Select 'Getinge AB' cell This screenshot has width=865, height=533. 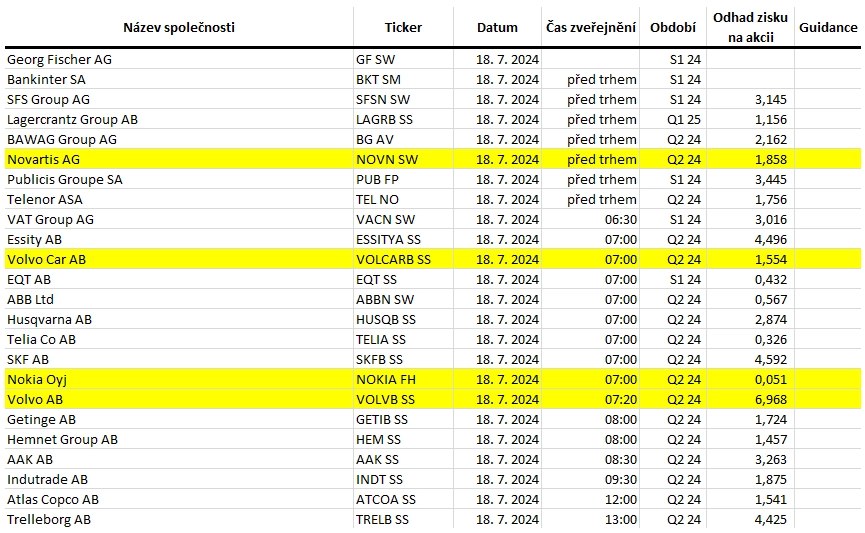click(41, 419)
